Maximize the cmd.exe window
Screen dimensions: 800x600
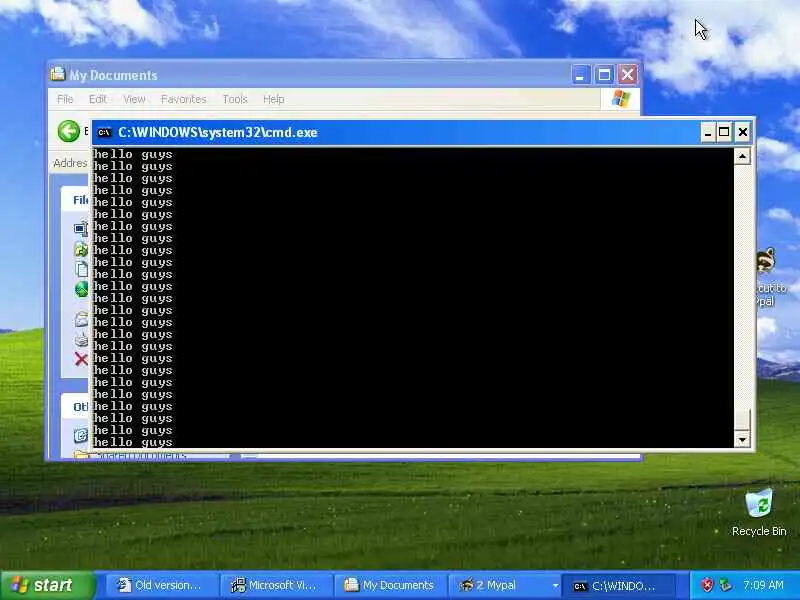coord(724,133)
